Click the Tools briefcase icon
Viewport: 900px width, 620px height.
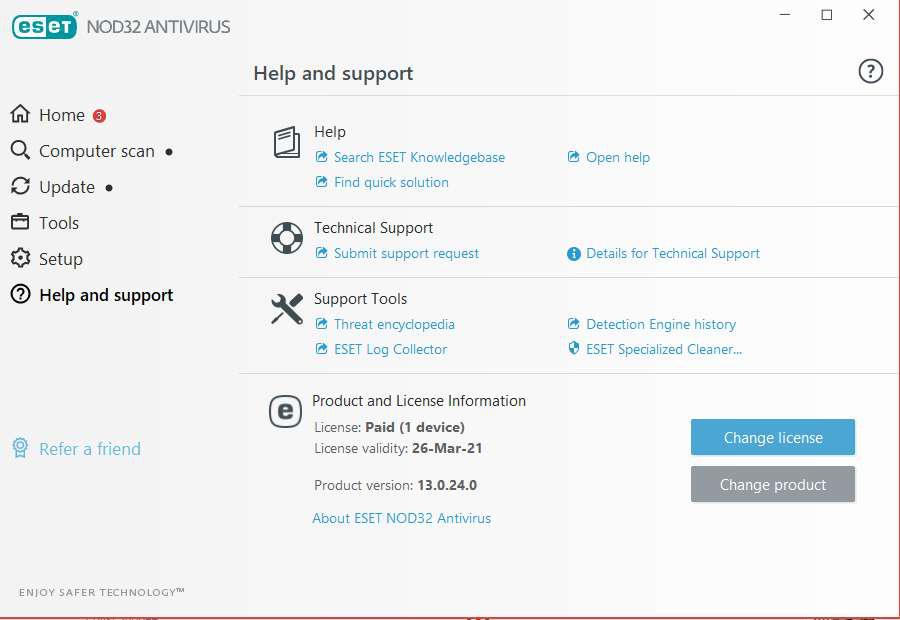[x=20, y=222]
